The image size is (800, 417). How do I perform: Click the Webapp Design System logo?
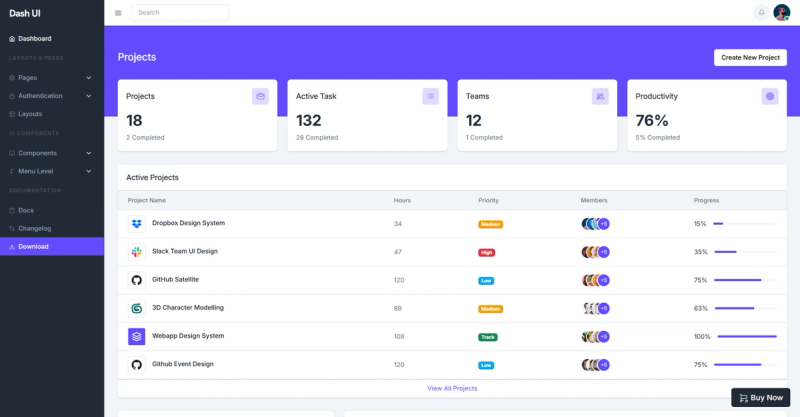coord(136,336)
